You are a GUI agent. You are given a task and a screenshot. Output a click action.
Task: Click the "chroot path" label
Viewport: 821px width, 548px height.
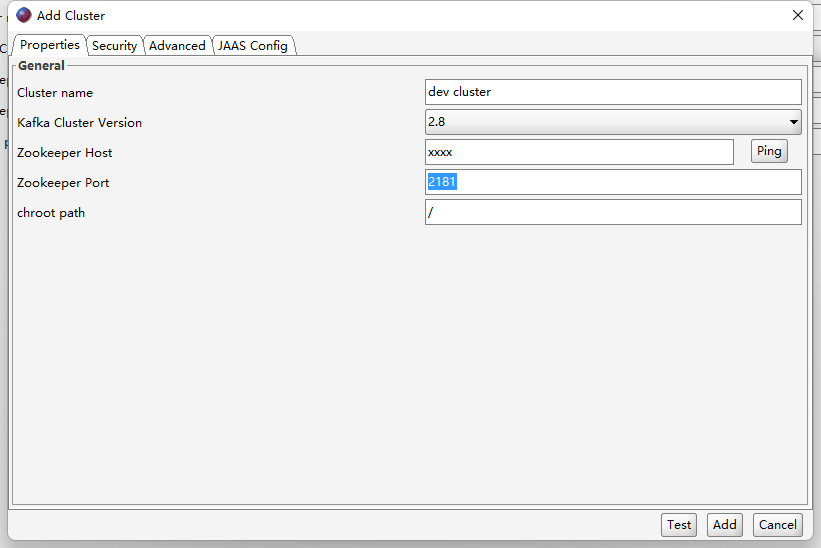(x=51, y=213)
